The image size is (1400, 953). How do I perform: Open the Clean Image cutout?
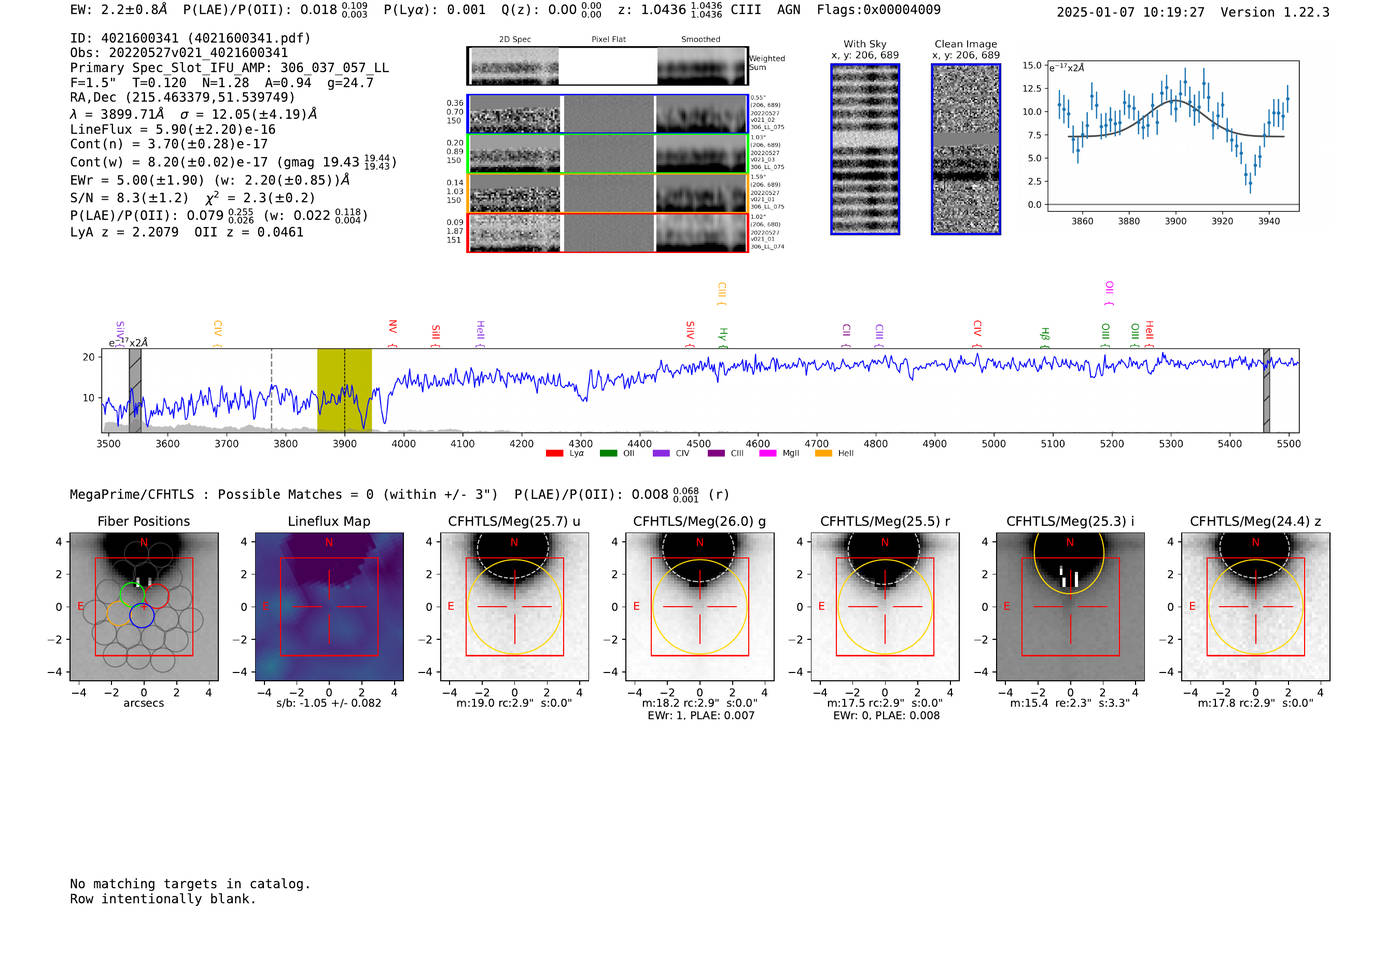click(966, 149)
